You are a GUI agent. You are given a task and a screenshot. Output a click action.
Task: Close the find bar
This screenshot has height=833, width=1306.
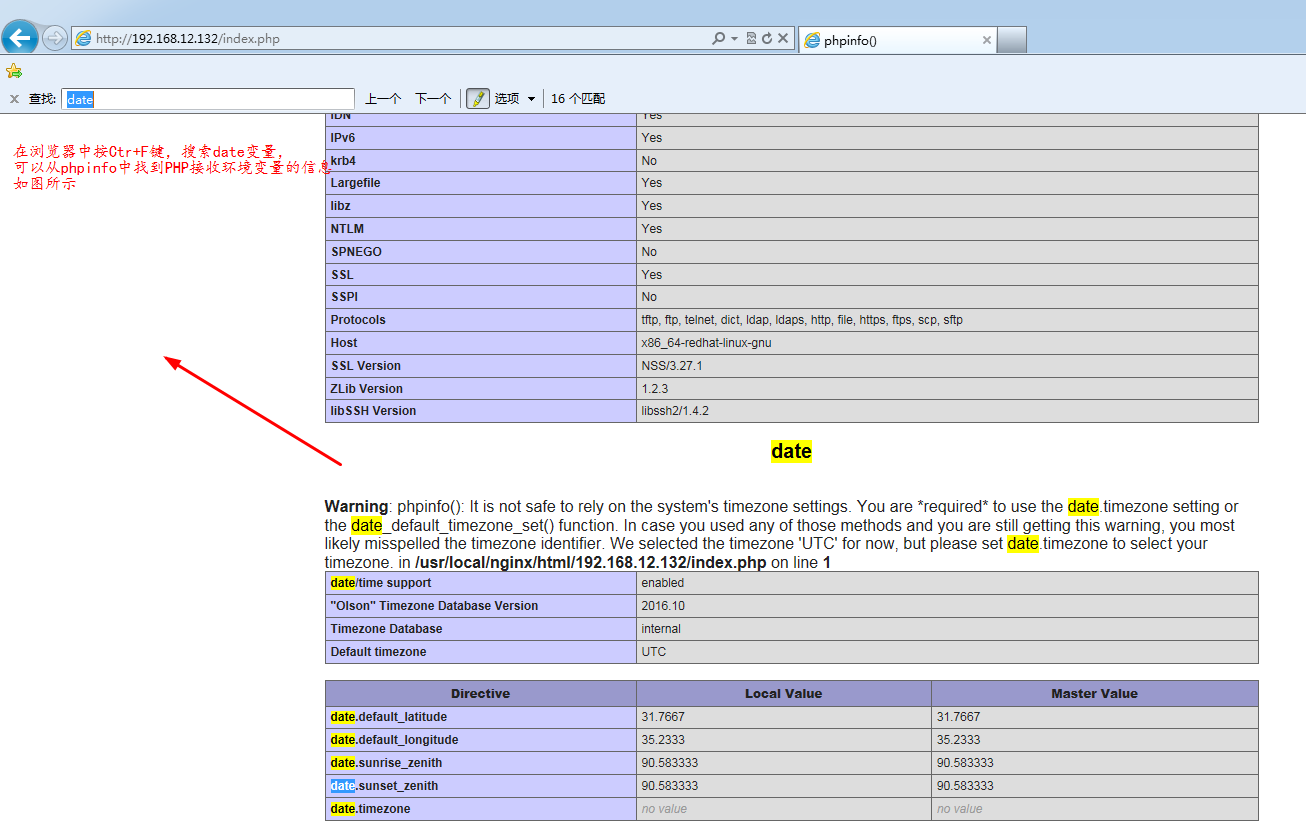[14, 99]
